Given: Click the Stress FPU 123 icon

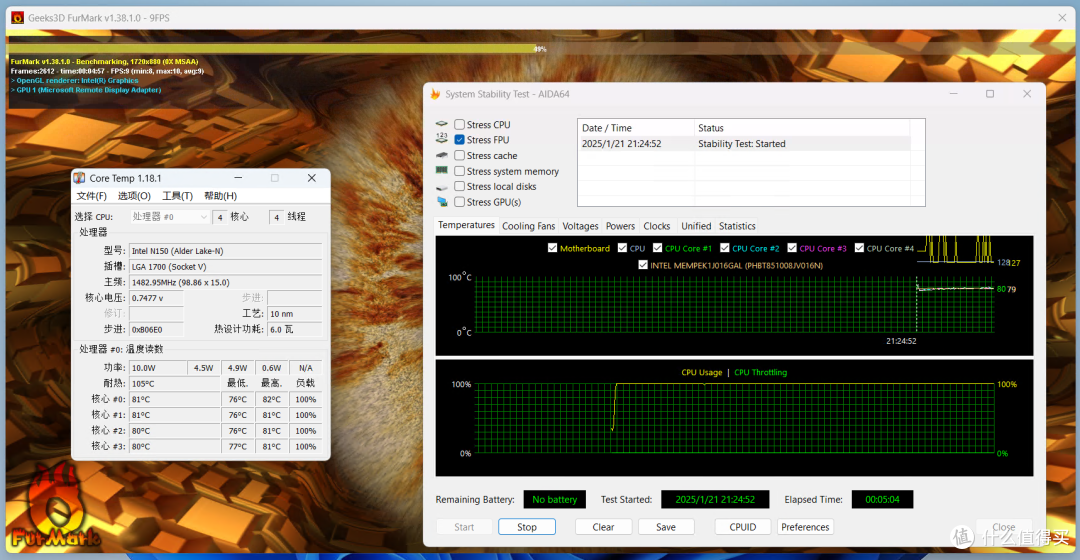Looking at the screenshot, I should [x=442, y=139].
